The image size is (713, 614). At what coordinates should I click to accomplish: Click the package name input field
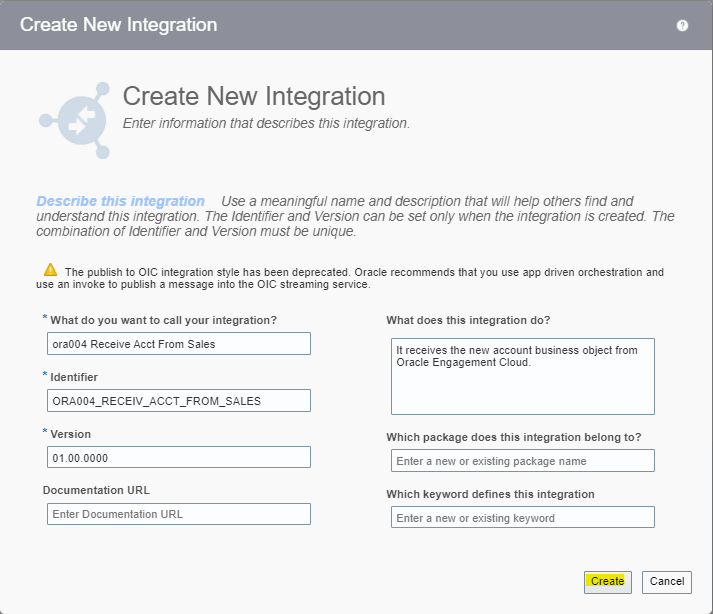(522, 461)
